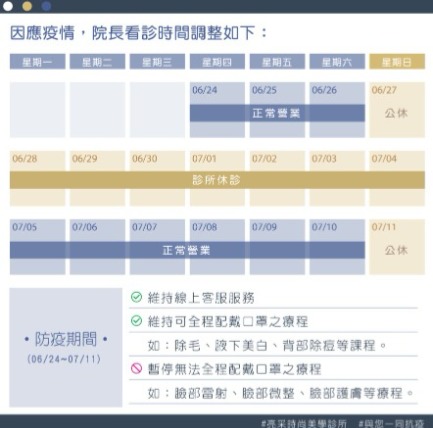Click the 07/11 公休 cell
Viewport: 433px width, 428px height.
pos(397,247)
